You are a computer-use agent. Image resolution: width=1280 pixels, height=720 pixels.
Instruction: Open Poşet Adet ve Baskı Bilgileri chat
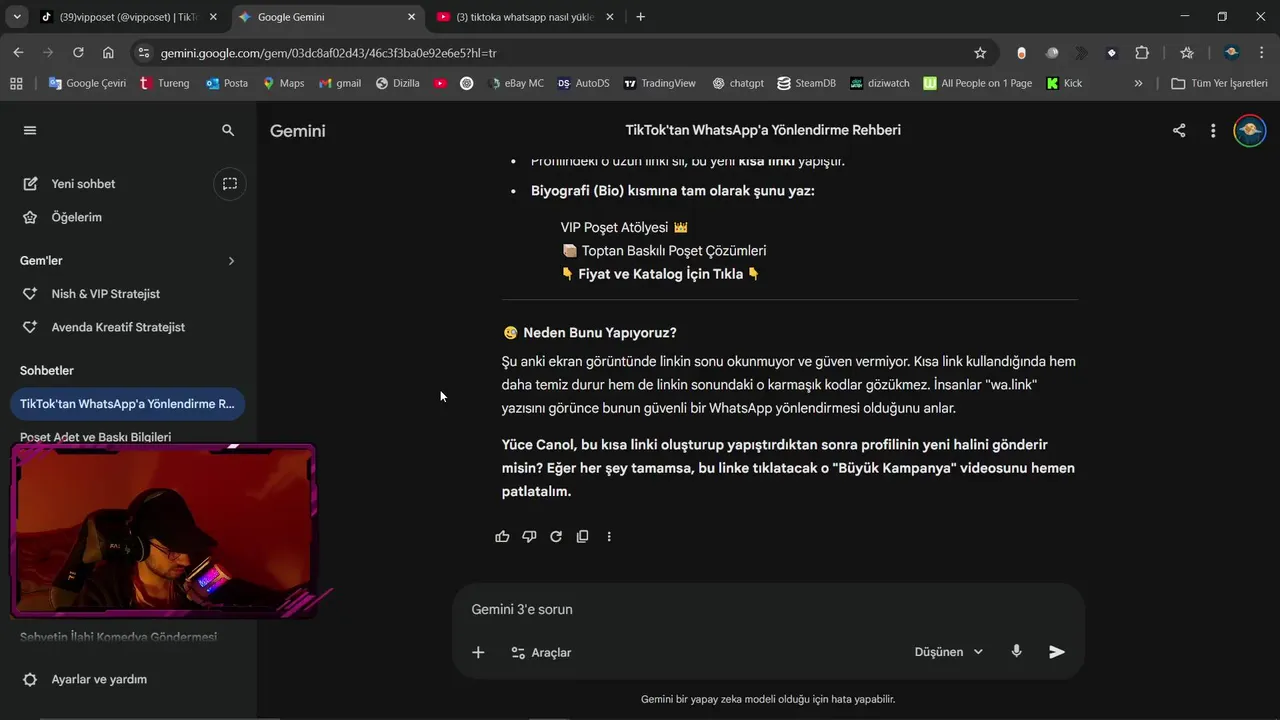95,437
